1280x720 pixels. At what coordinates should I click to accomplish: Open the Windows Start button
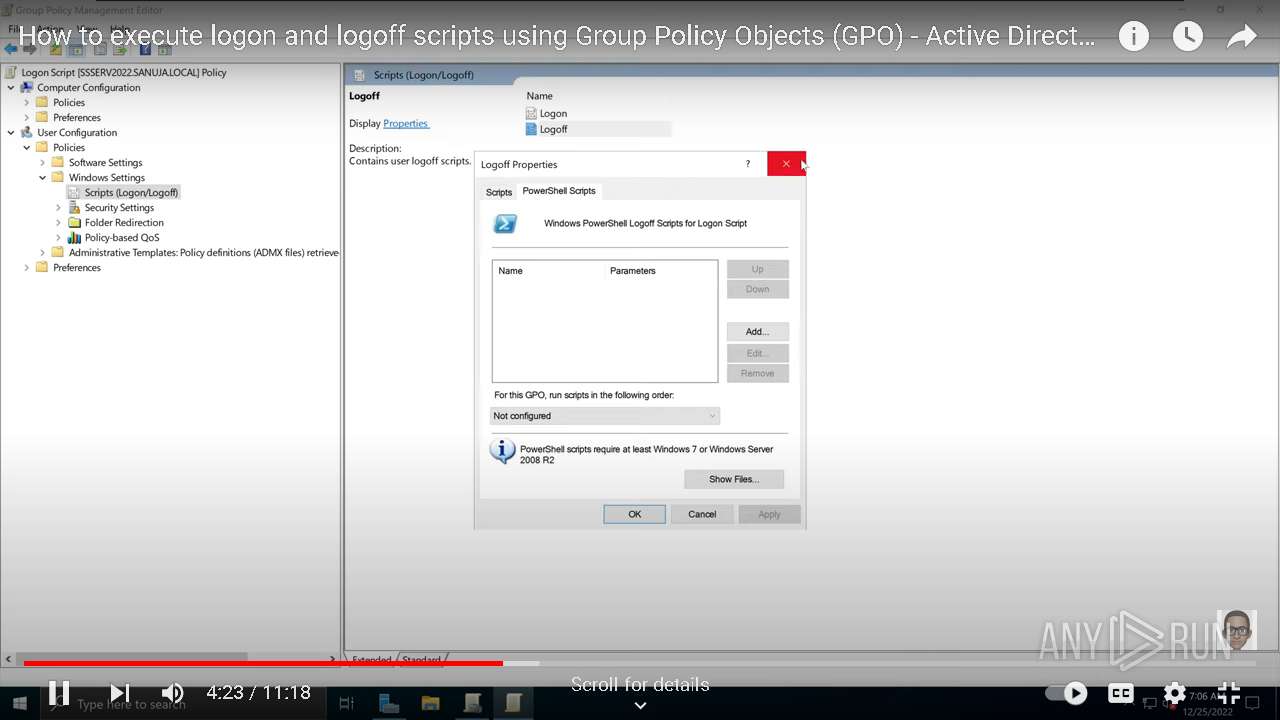(19, 704)
